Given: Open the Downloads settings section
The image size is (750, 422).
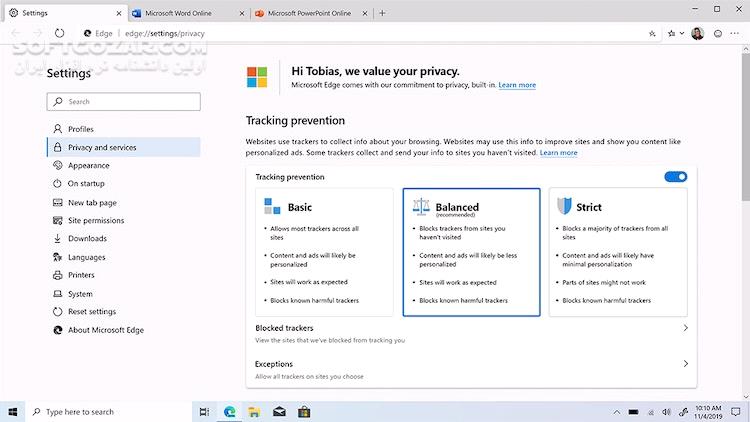Looking at the screenshot, I should 123,238.
